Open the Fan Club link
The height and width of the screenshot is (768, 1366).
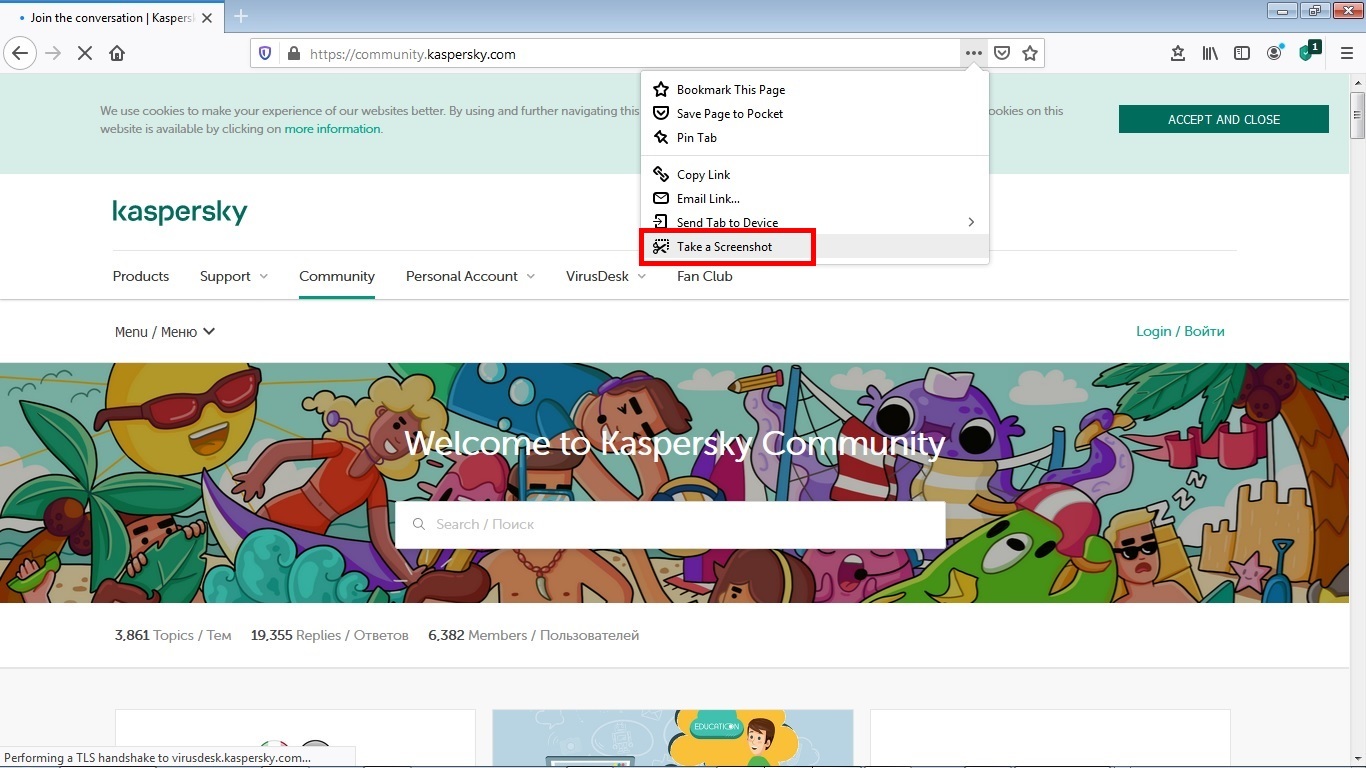coord(705,276)
